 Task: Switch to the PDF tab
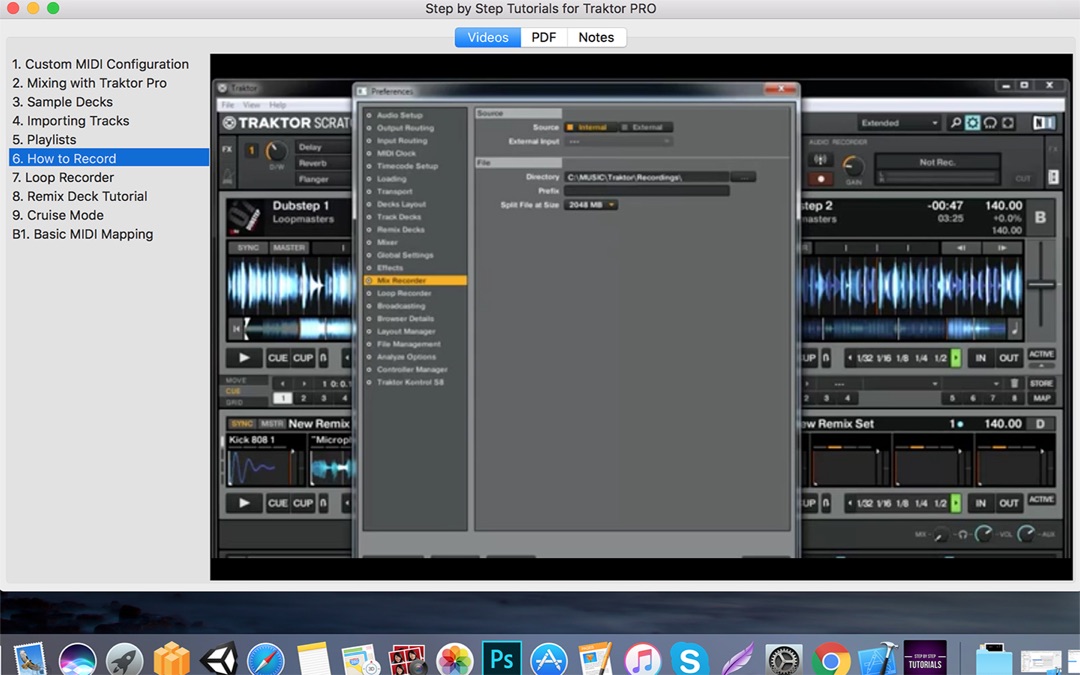(543, 37)
